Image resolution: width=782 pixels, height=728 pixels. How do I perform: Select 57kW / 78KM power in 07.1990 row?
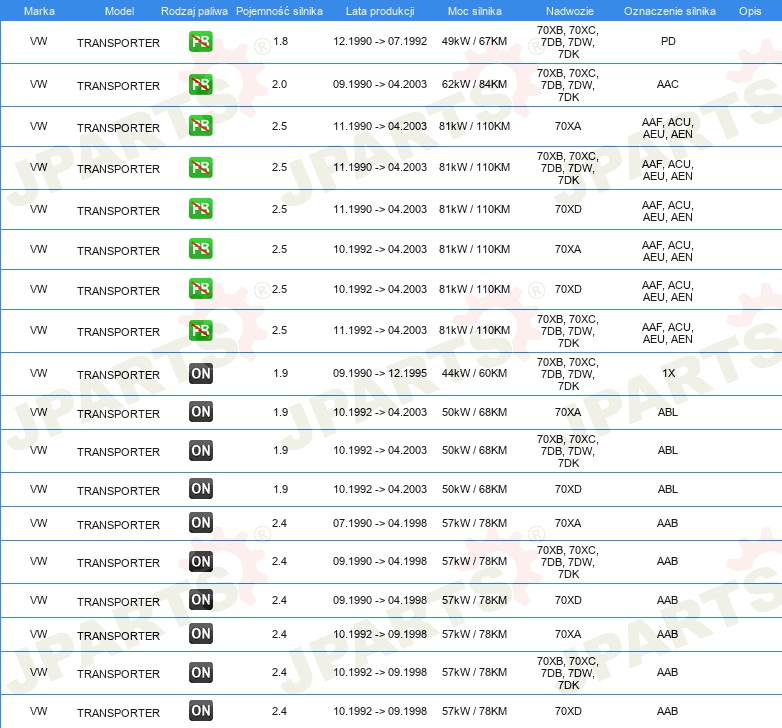474,523
